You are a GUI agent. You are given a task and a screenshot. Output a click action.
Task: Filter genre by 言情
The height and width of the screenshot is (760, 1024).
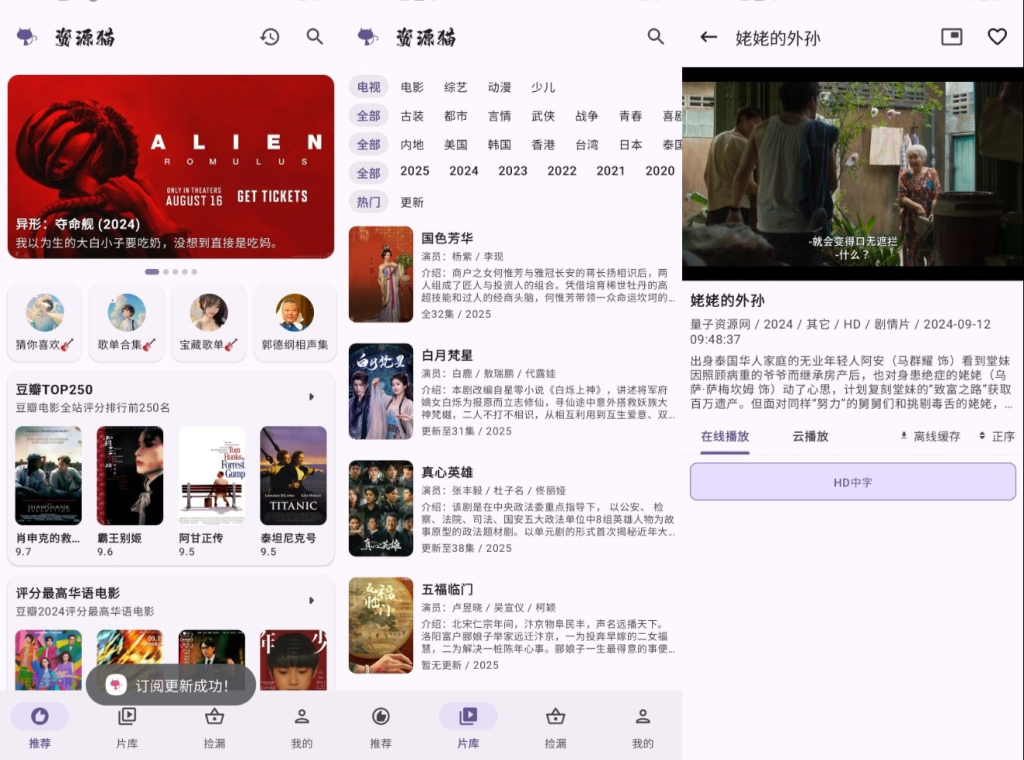point(500,116)
